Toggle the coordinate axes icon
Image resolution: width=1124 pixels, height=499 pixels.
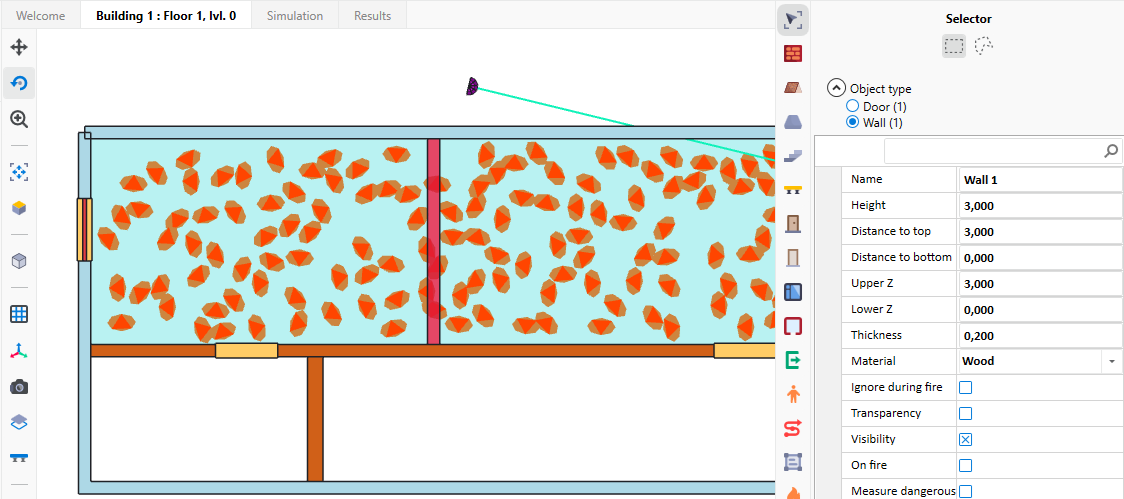pyautogui.click(x=19, y=351)
